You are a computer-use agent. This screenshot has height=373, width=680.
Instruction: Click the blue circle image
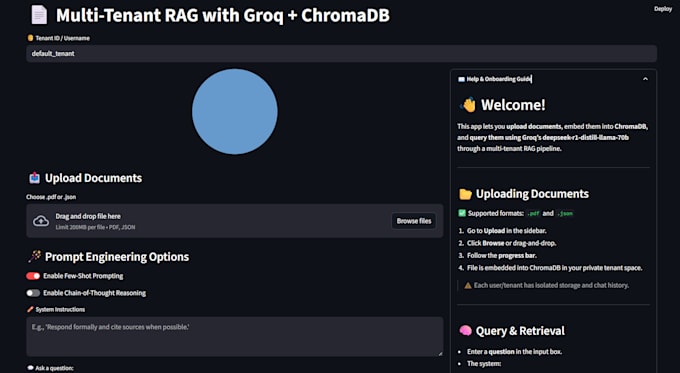coord(235,111)
